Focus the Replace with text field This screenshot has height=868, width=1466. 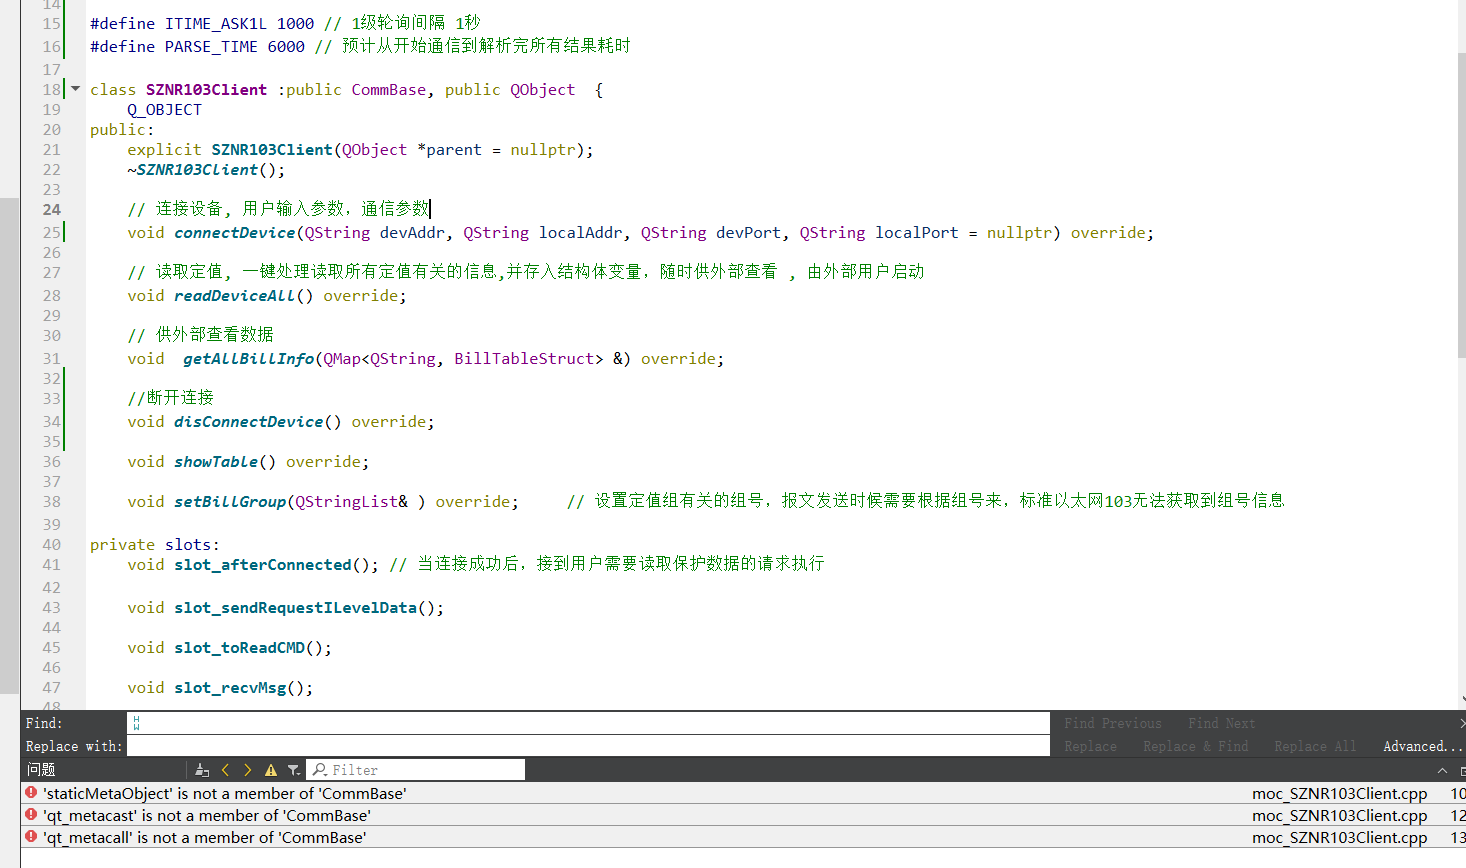click(x=588, y=746)
